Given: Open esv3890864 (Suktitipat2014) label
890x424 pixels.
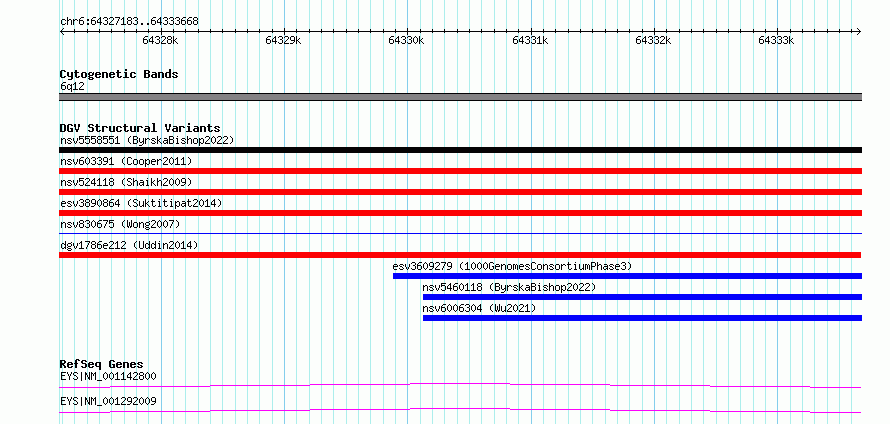Looking at the screenshot, I should (x=141, y=203).
